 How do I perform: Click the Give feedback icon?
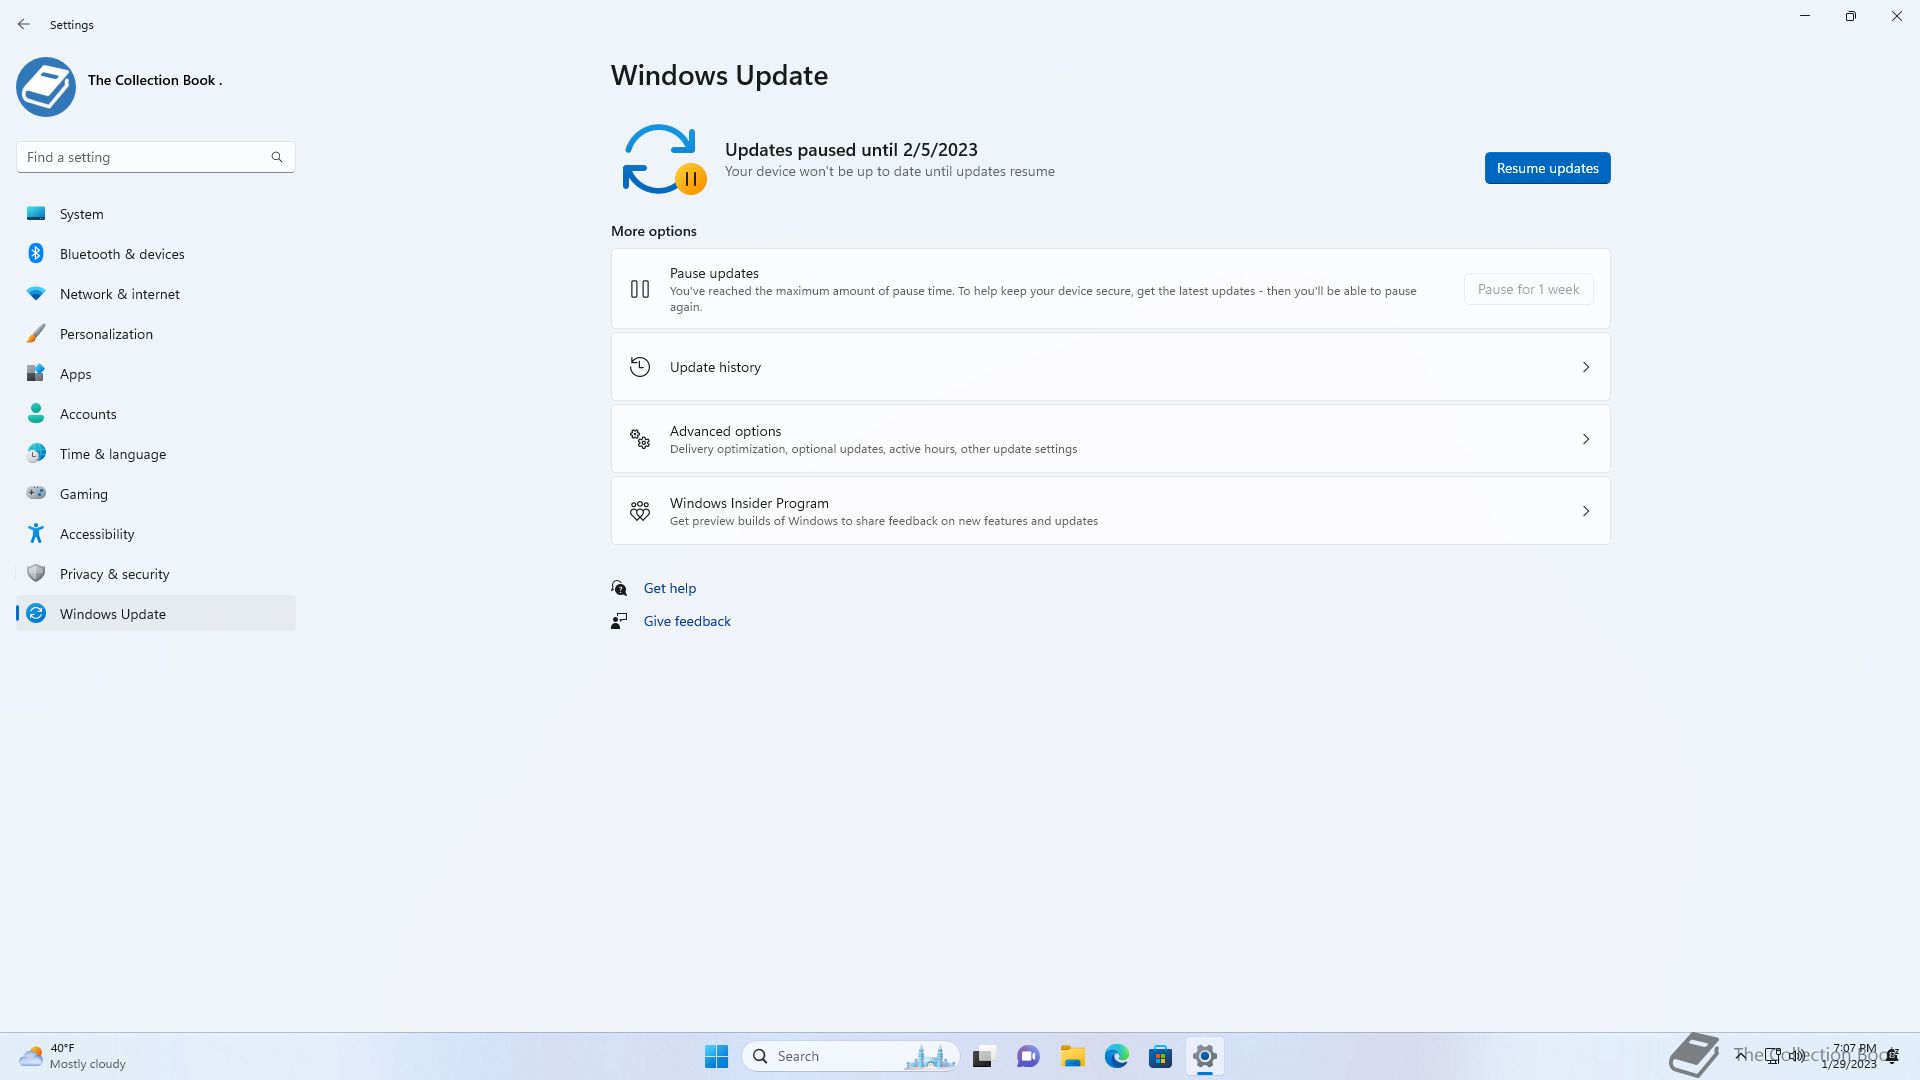[x=619, y=621]
